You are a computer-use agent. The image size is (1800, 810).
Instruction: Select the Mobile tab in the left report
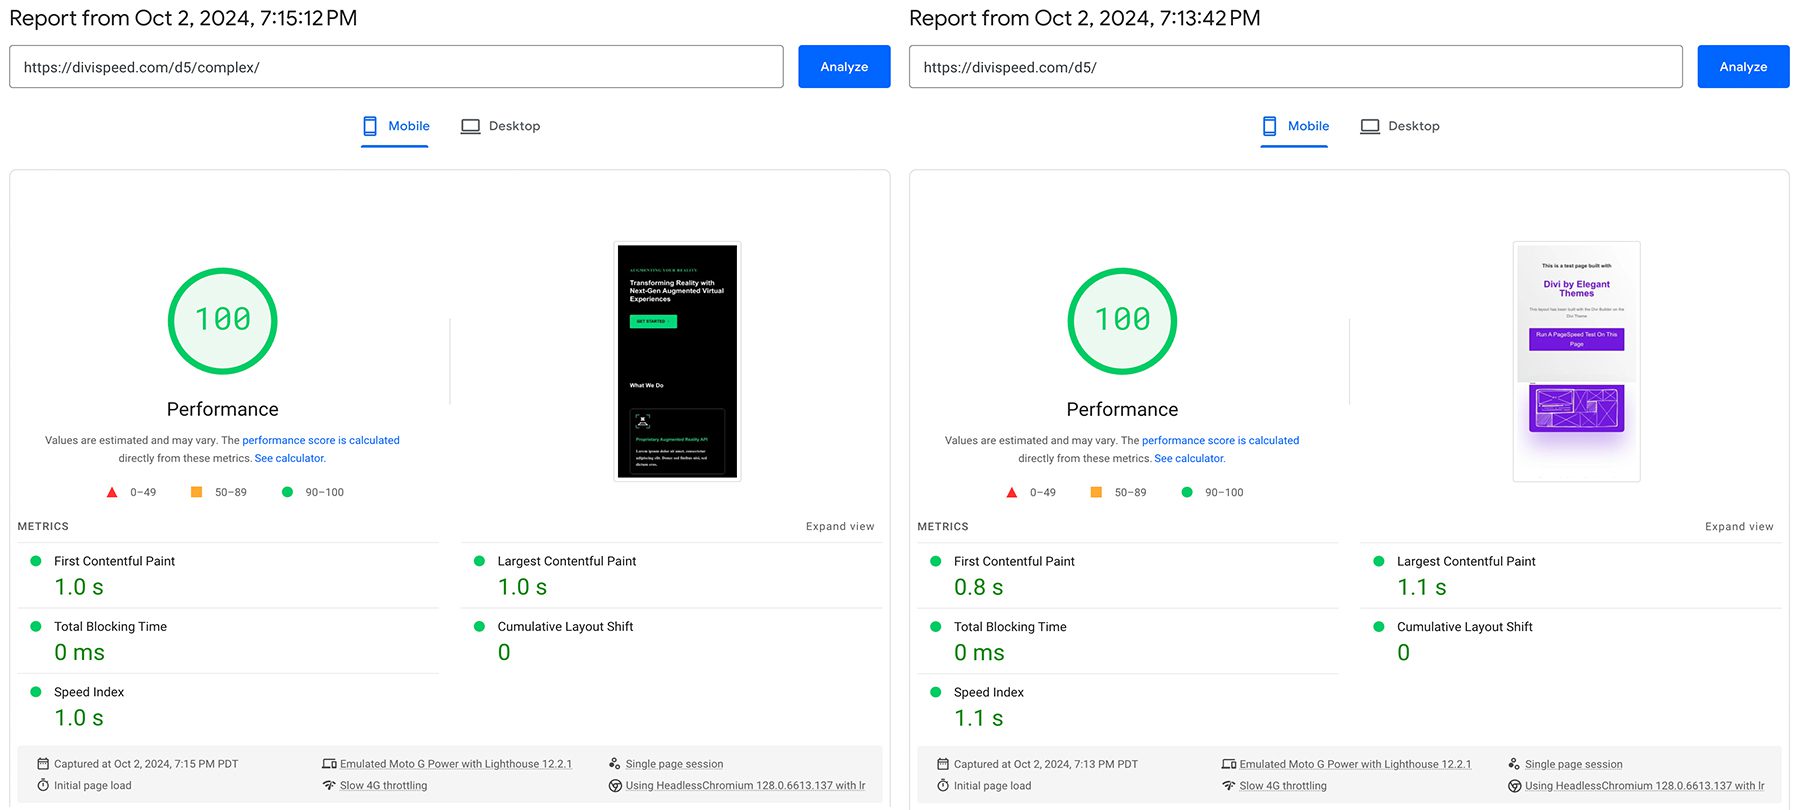[395, 126]
